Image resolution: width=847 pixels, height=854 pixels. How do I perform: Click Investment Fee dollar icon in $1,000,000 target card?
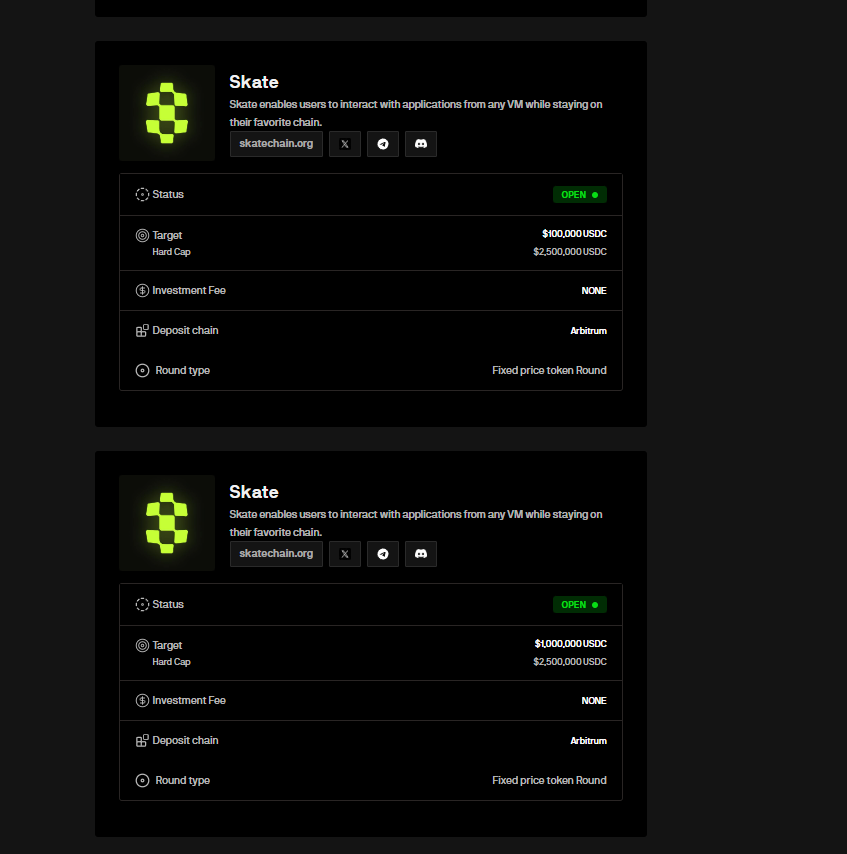pyautogui.click(x=142, y=700)
